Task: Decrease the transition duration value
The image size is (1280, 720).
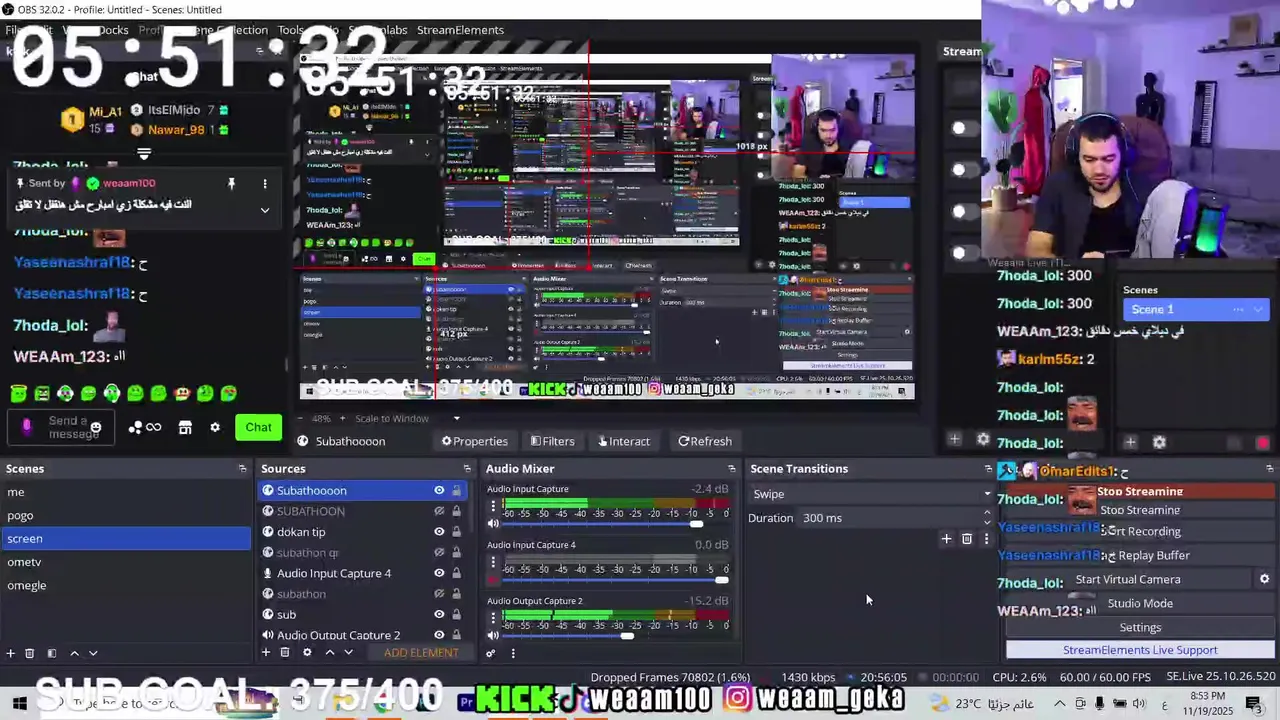Action: (x=987, y=523)
